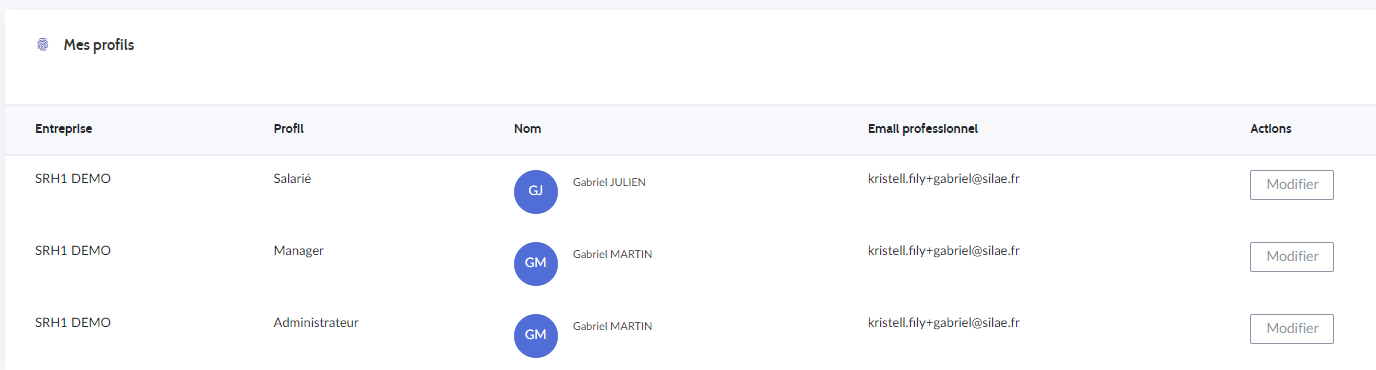The width and height of the screenshot is (1376, 370).
Task: Click the GJ avatar for Gabriel JULIEN
Action: click(x=535, y=191)
